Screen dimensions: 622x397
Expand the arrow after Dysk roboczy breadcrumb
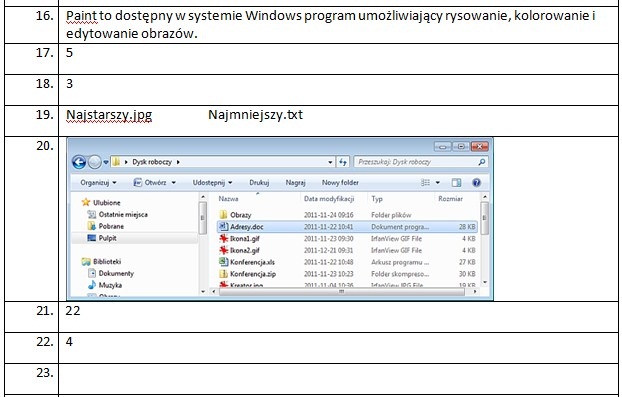(x=178, y=162)
